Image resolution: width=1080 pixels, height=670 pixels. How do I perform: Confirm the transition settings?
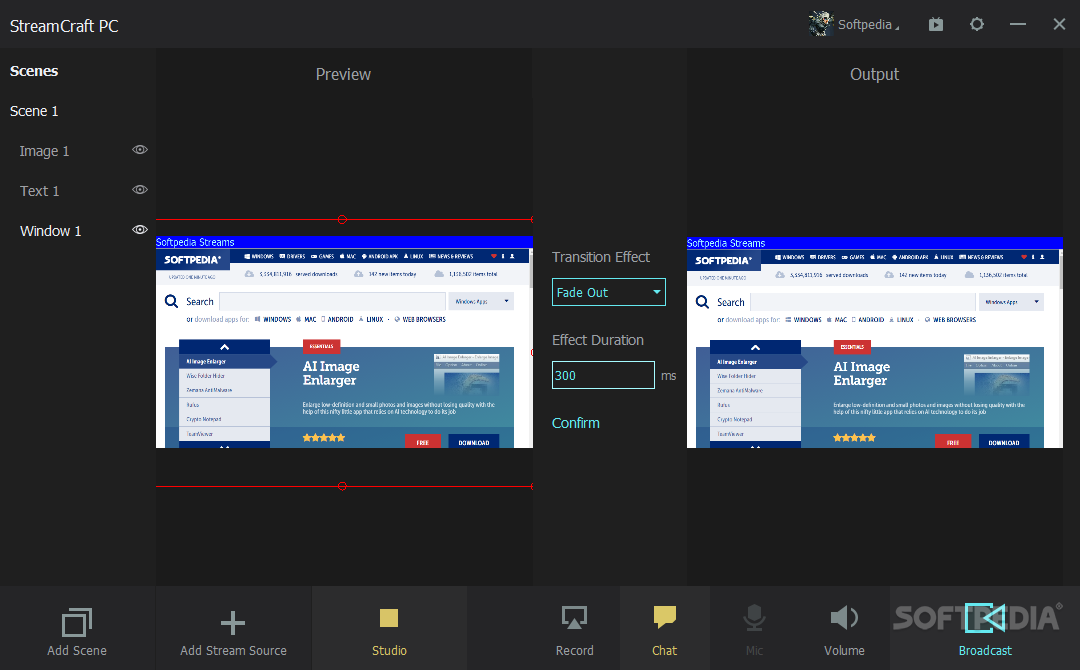click(576, 423)
